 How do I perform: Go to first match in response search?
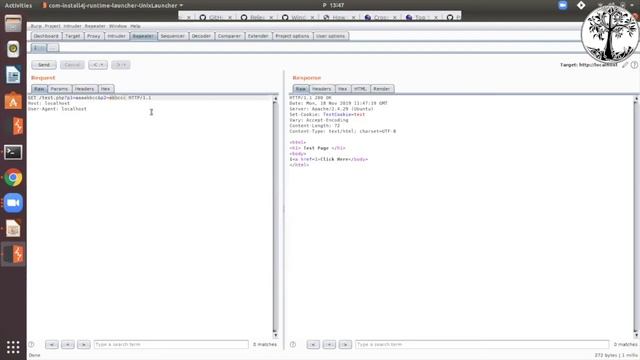[313, 344]
